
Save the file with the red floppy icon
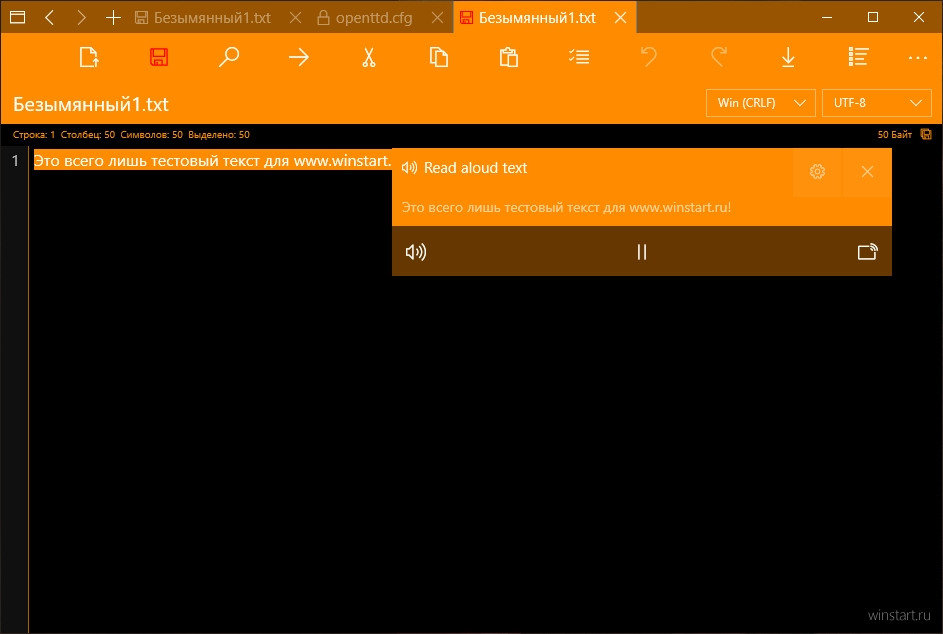tap(159, 58)
